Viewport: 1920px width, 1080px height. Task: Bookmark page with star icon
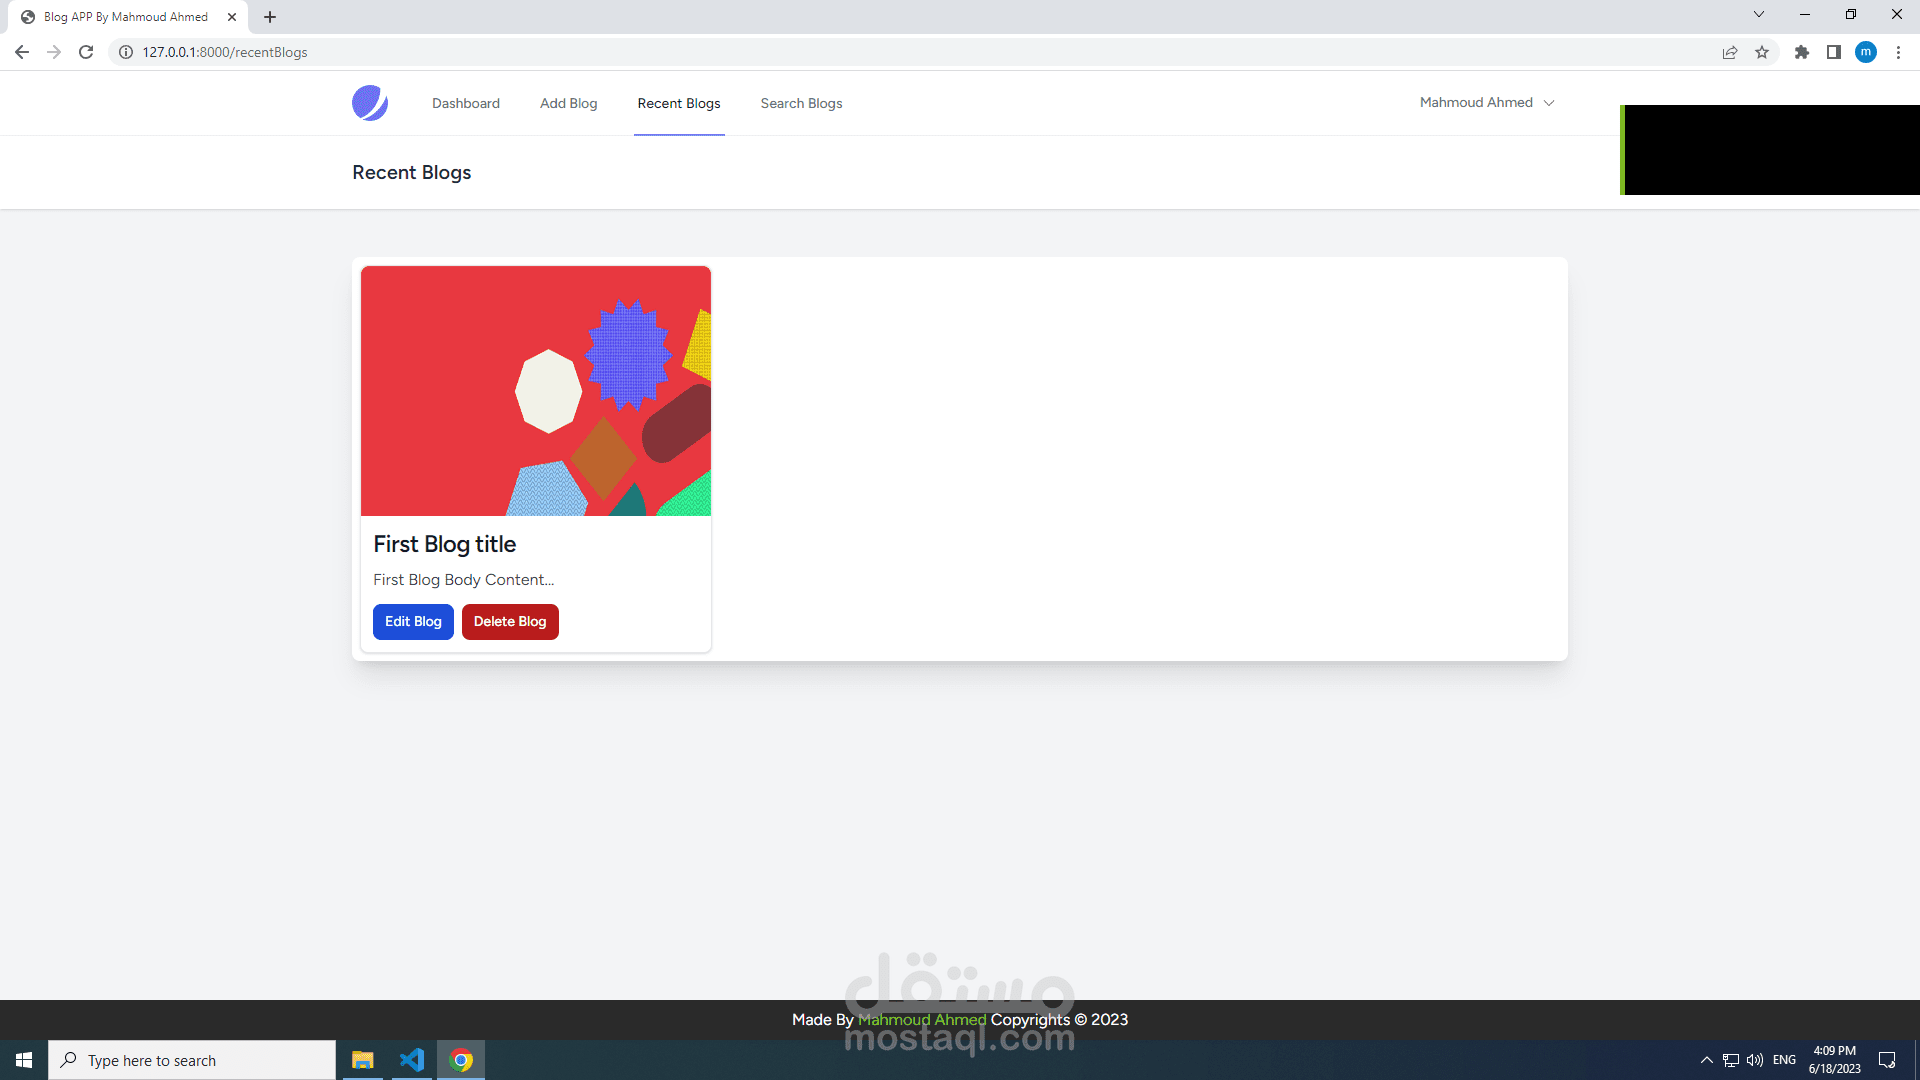[x=1762, y=52]
